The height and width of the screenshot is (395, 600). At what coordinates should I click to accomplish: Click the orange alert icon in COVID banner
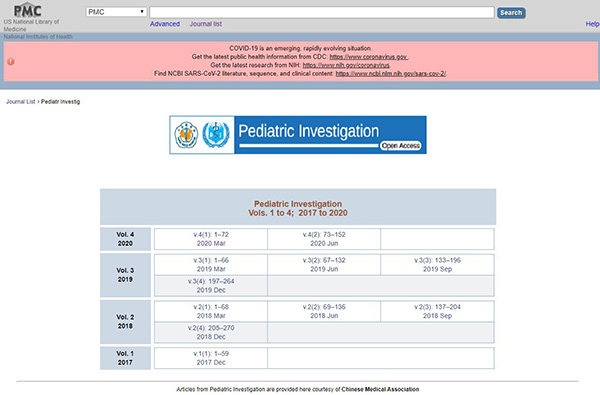pyautogui.click(x=11, y=61)
